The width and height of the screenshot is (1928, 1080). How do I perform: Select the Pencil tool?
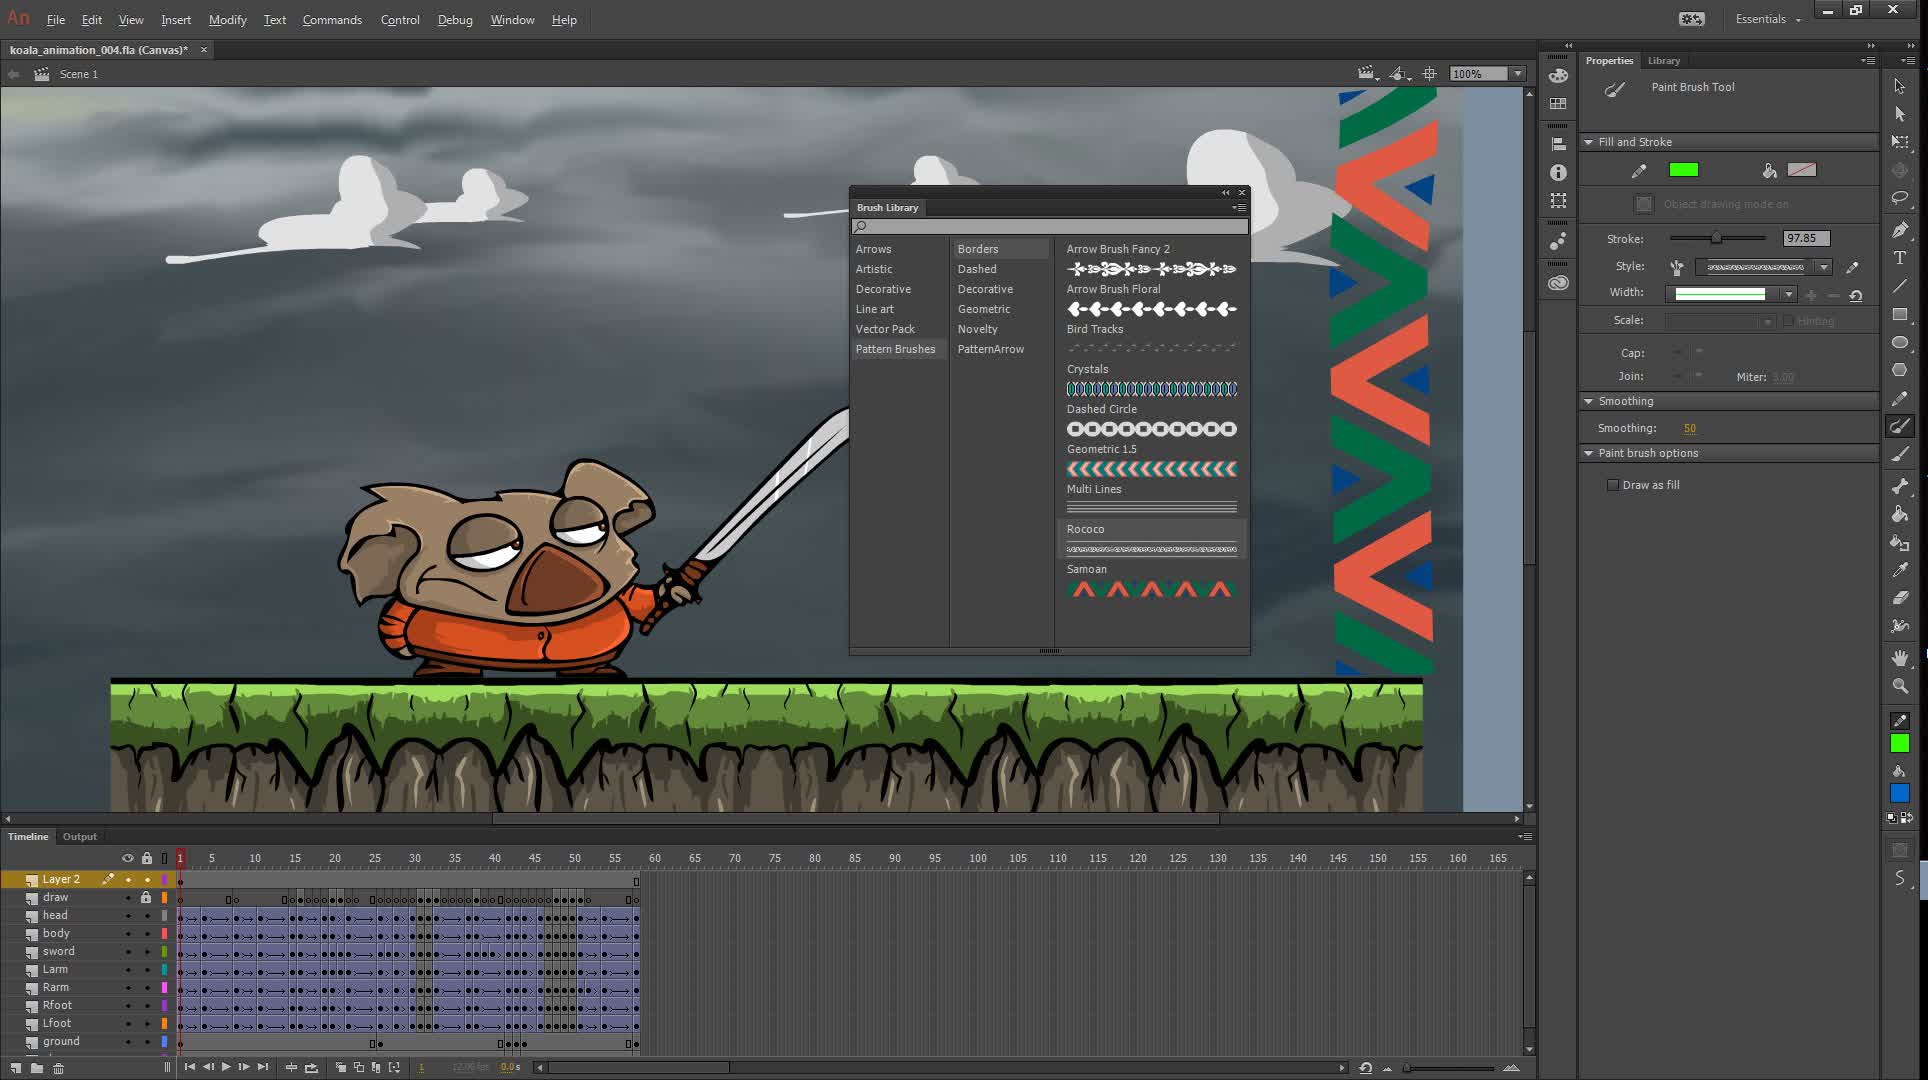[1900, 398]
